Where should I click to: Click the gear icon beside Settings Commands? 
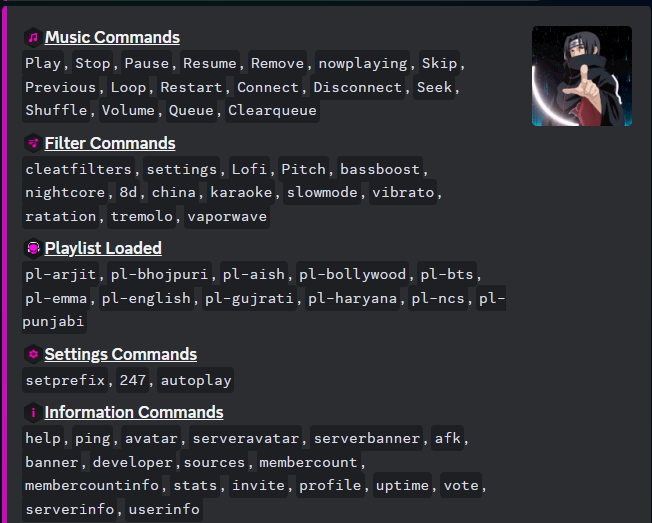(x=33, y=354)
